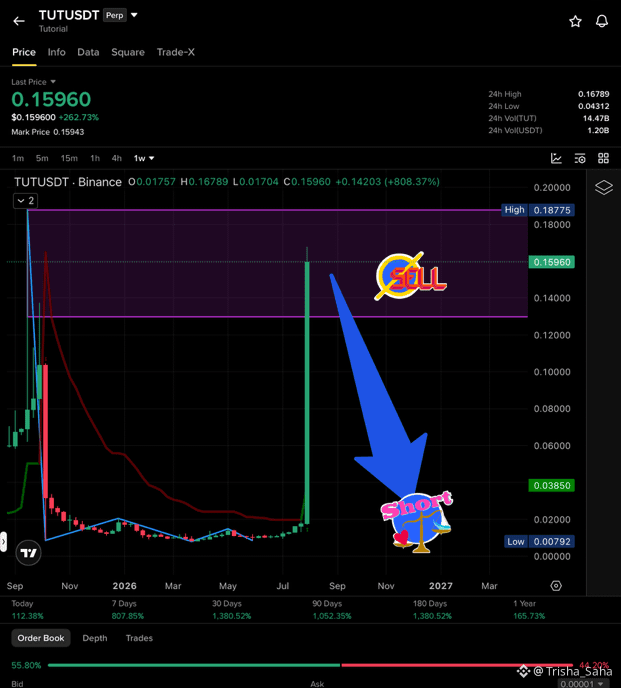Click the Perp contract badge
The image size is (621, 688).
(x=115, y=15)
